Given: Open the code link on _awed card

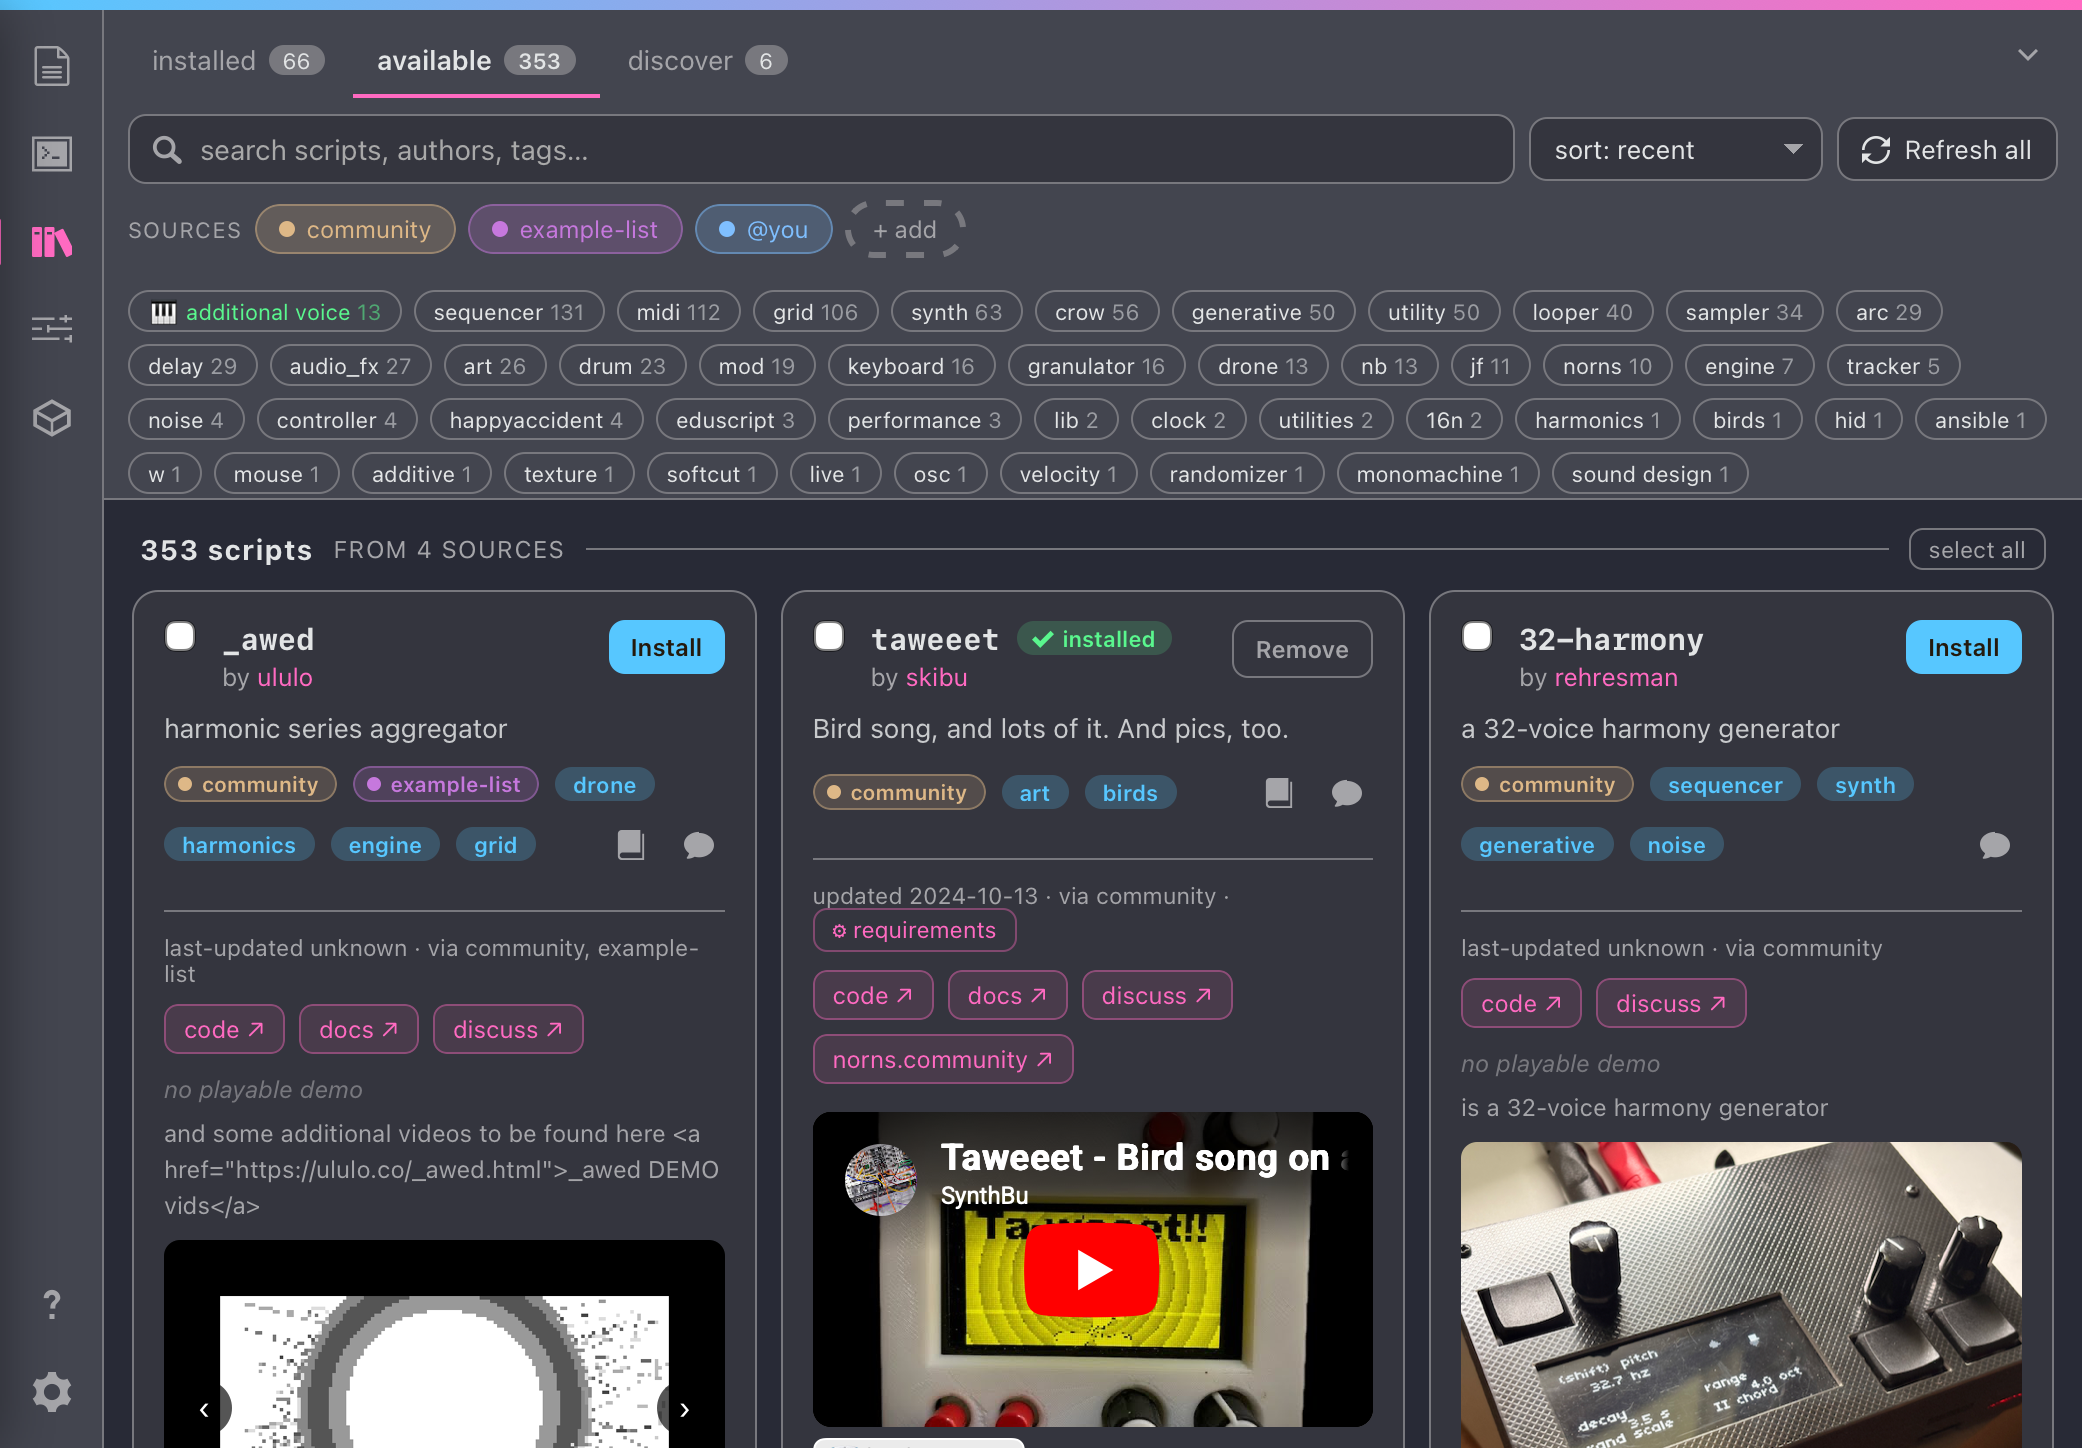Looking at the screenshot, I should pos(224,1029).
